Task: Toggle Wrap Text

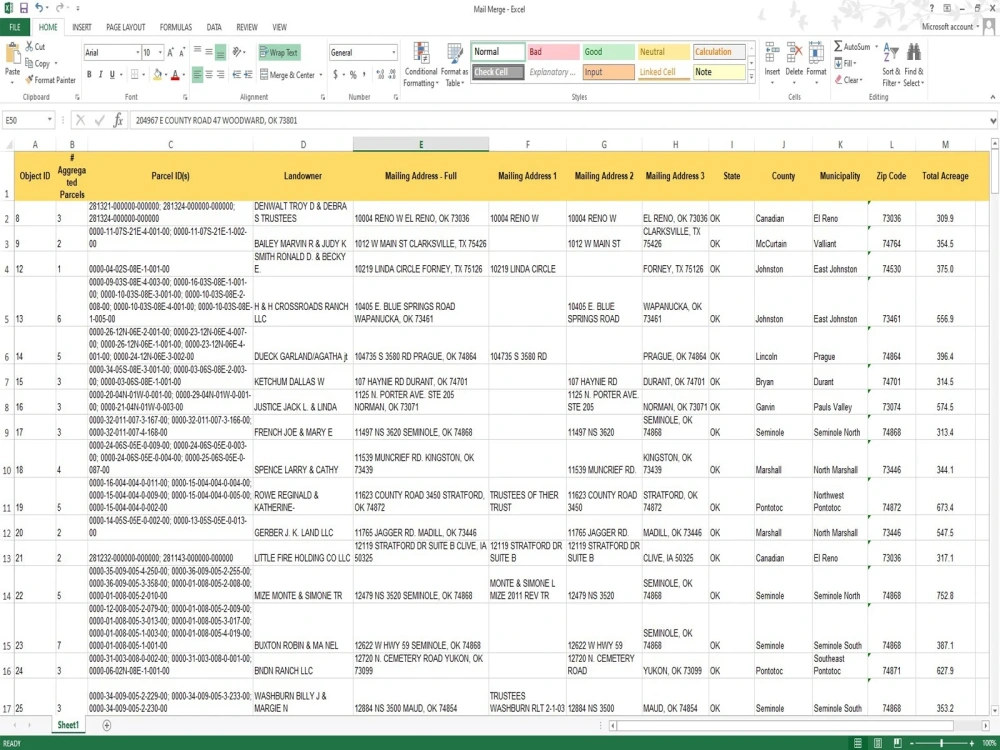Action: pos(279,52)
